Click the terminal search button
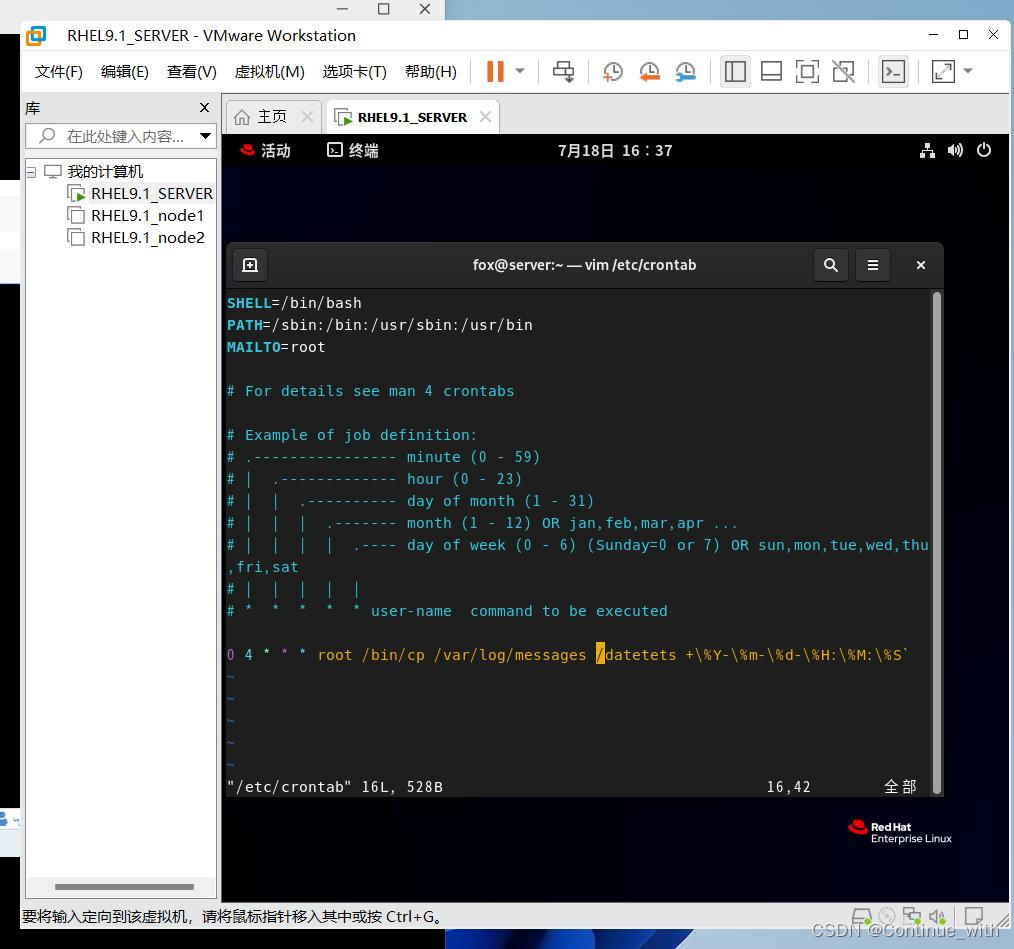Image resolution: width=1014 pixels, height=949 pixels. pyautogui.click(x=830, y=265)
